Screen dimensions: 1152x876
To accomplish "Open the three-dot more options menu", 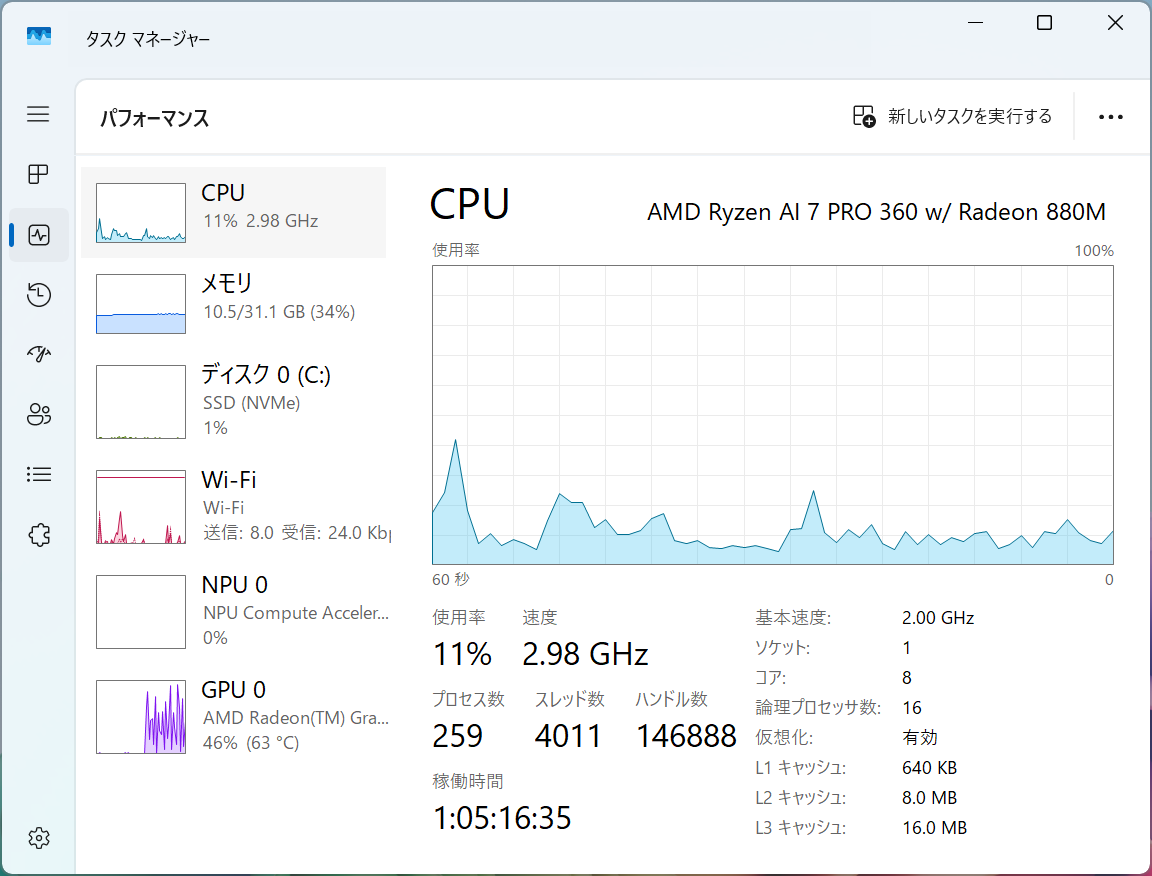I will pos(1110,117).
